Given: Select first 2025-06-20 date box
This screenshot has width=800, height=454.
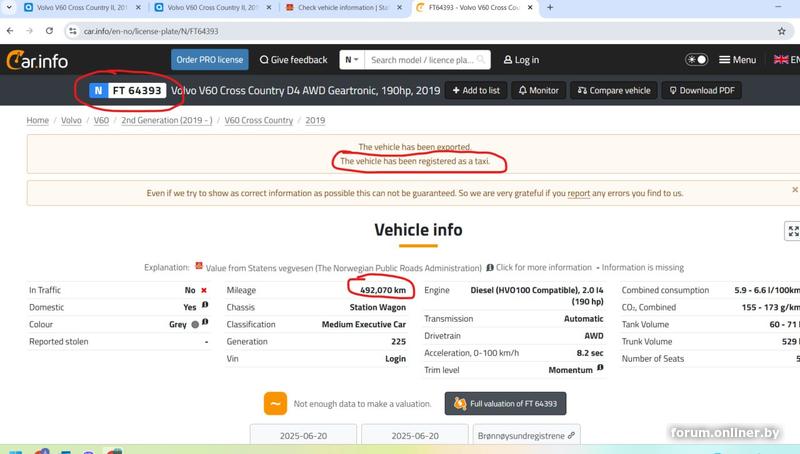Looking at the screenshot, I should (303, 435).
